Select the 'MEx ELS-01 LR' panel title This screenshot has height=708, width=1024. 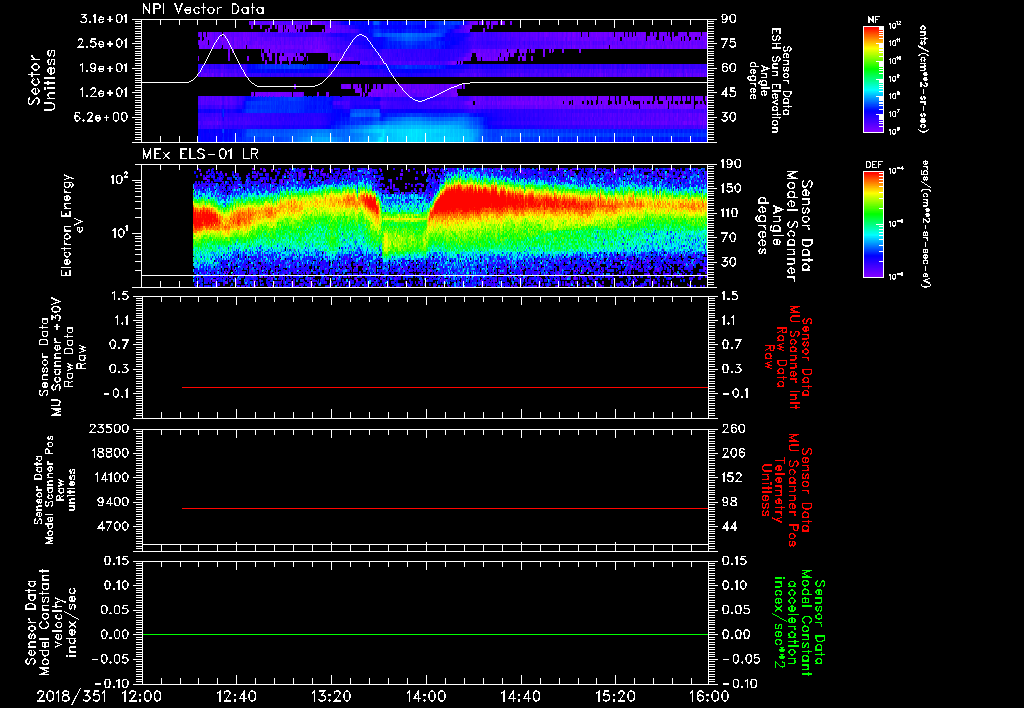coord(199,154)
